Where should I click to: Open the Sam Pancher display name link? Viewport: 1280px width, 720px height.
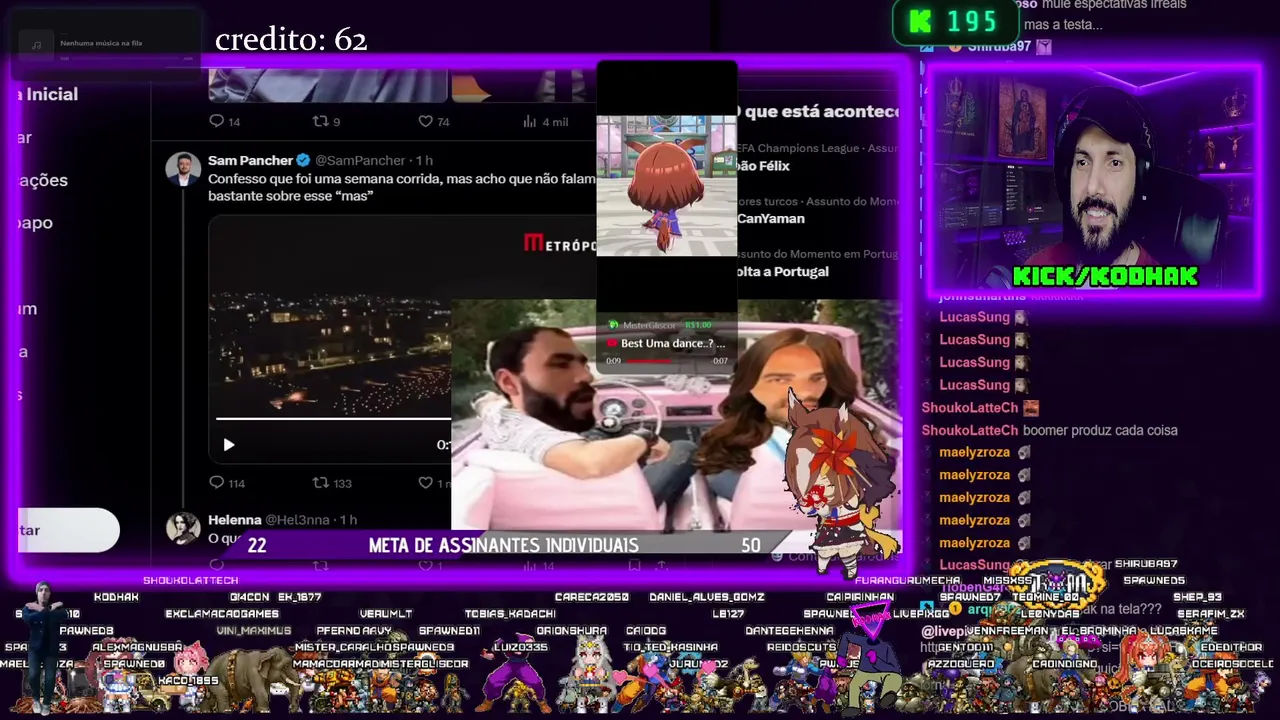(x=250, y=160)
